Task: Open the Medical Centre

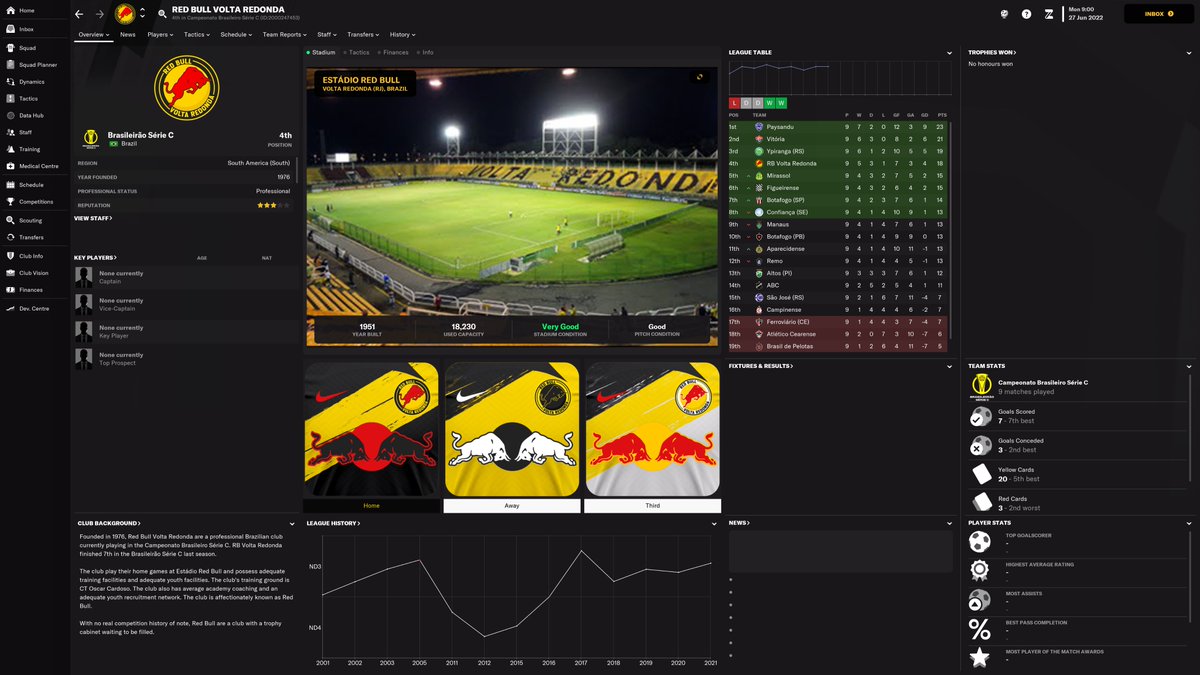Action: click(x=38, y=166)
